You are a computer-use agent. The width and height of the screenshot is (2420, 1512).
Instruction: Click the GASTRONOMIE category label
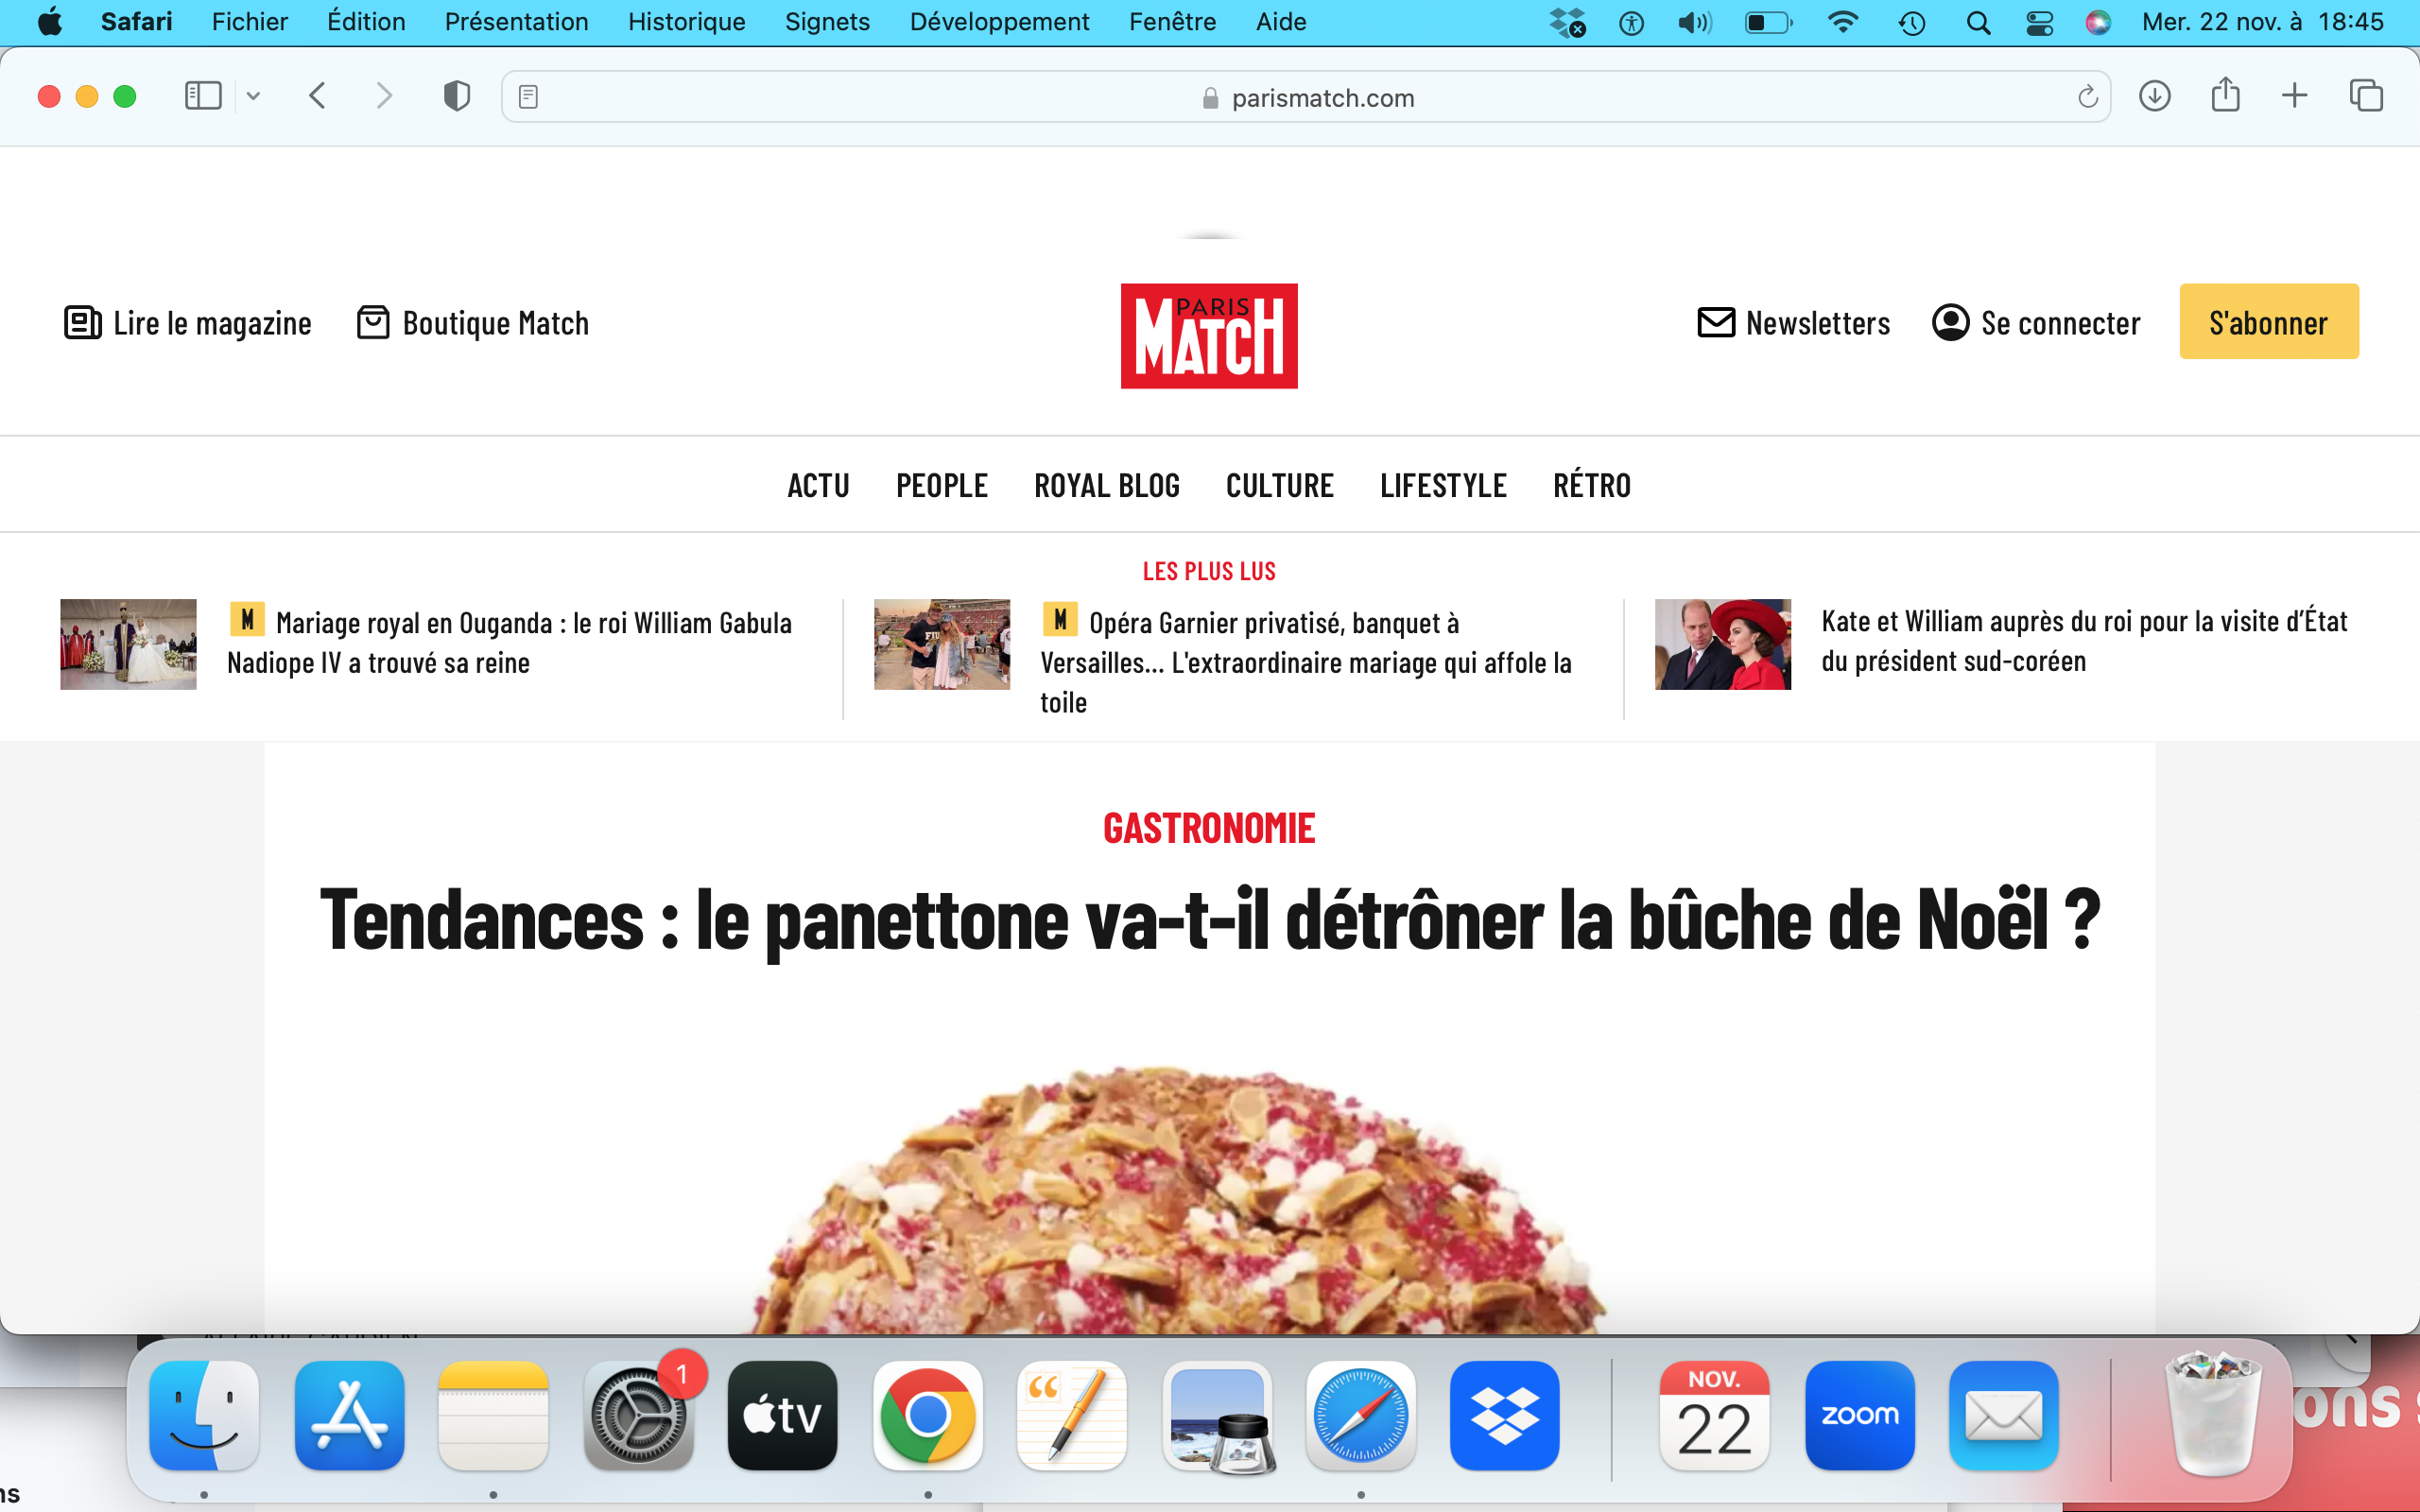(x=1209, y=828)
